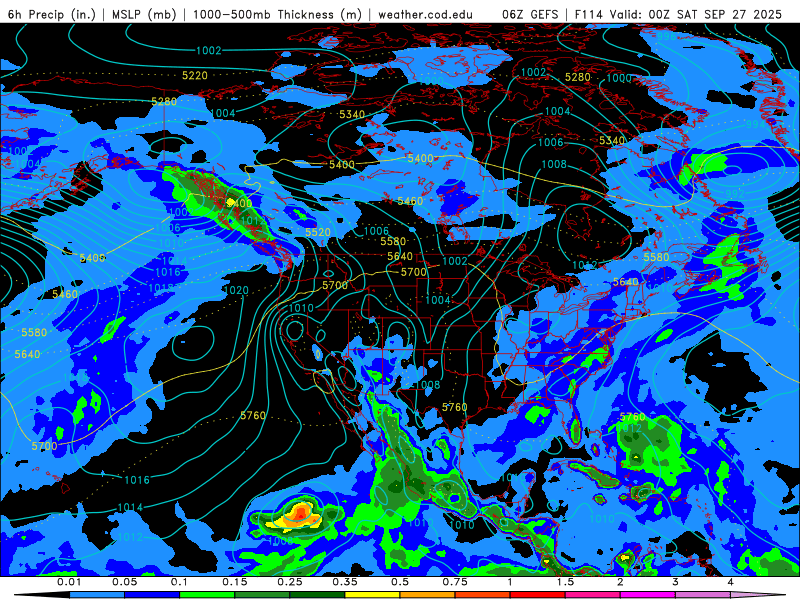The image size is (800, 600).
Task: Click the 'F114 Valid: 00Z SAT SEP 27 2025' text
Action: 678,14
